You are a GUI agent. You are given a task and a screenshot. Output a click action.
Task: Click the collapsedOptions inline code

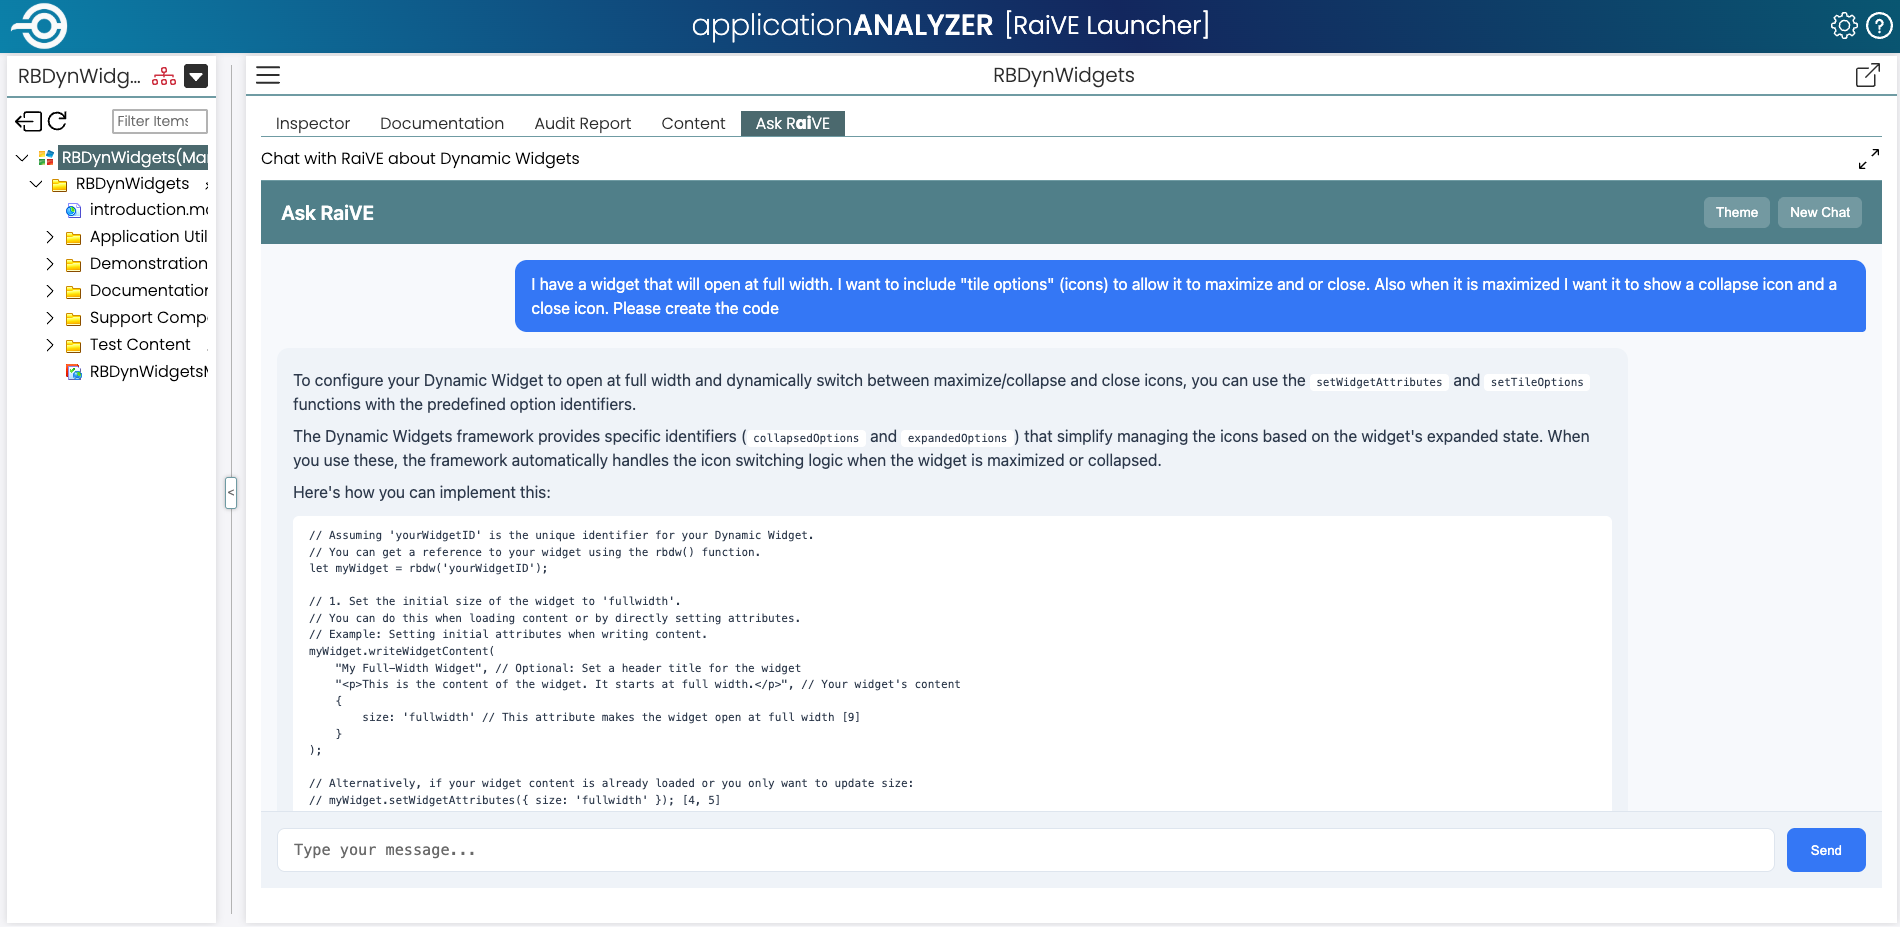[806, 438]
